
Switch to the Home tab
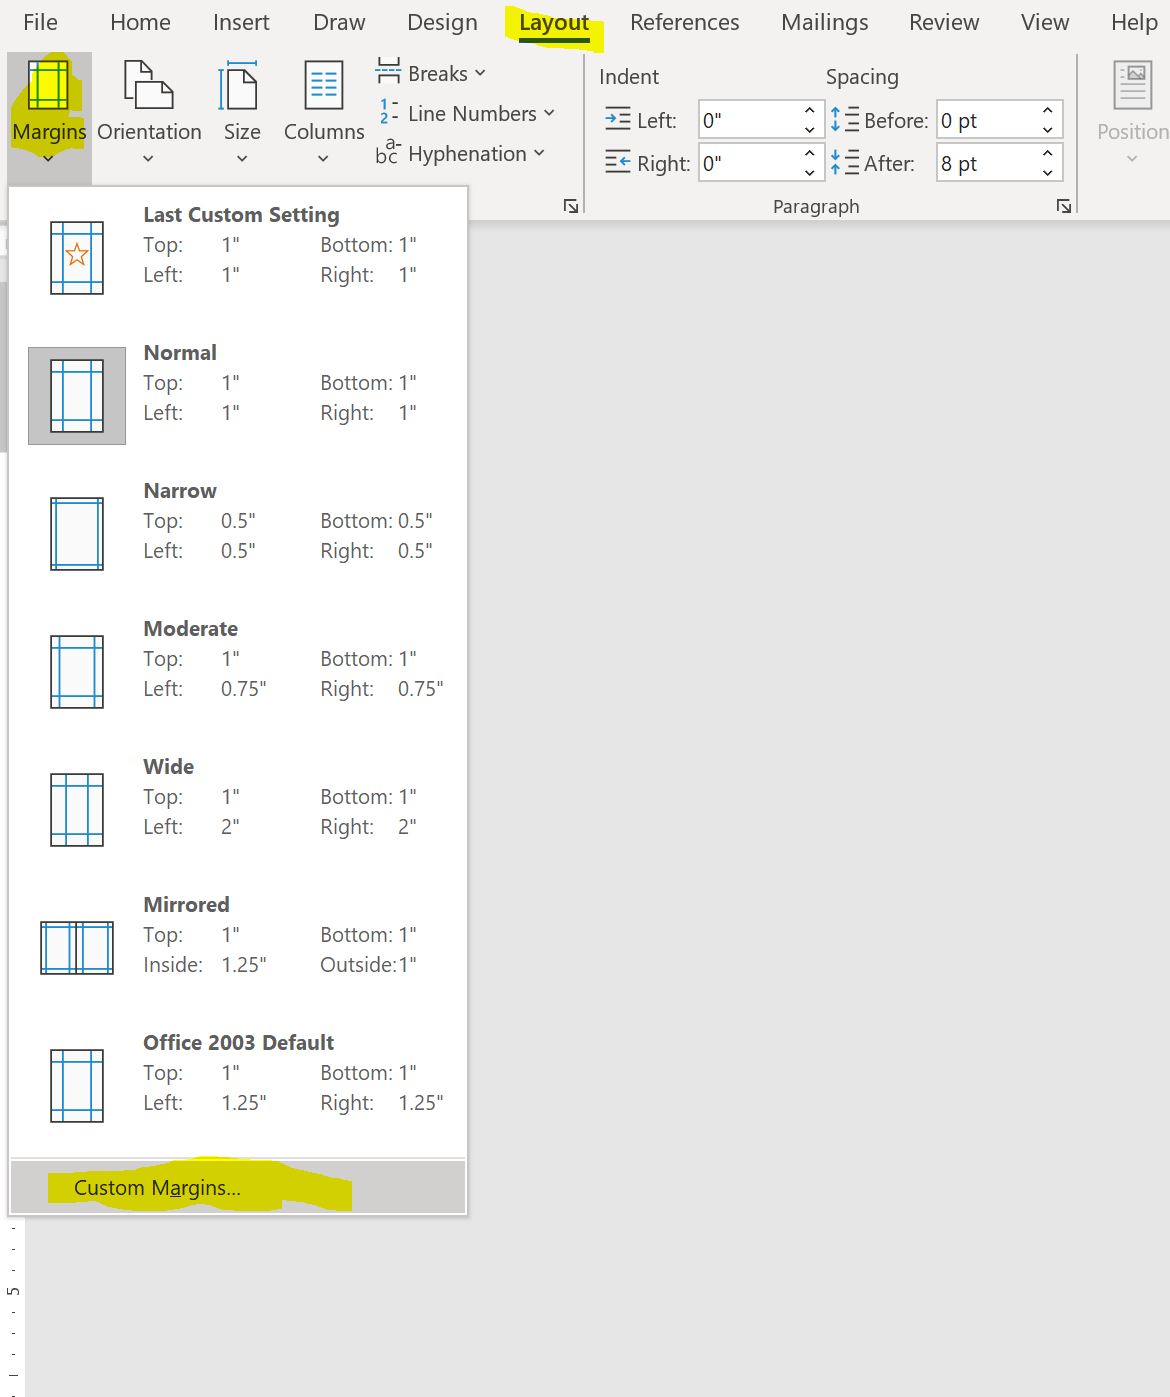(140, 22)
